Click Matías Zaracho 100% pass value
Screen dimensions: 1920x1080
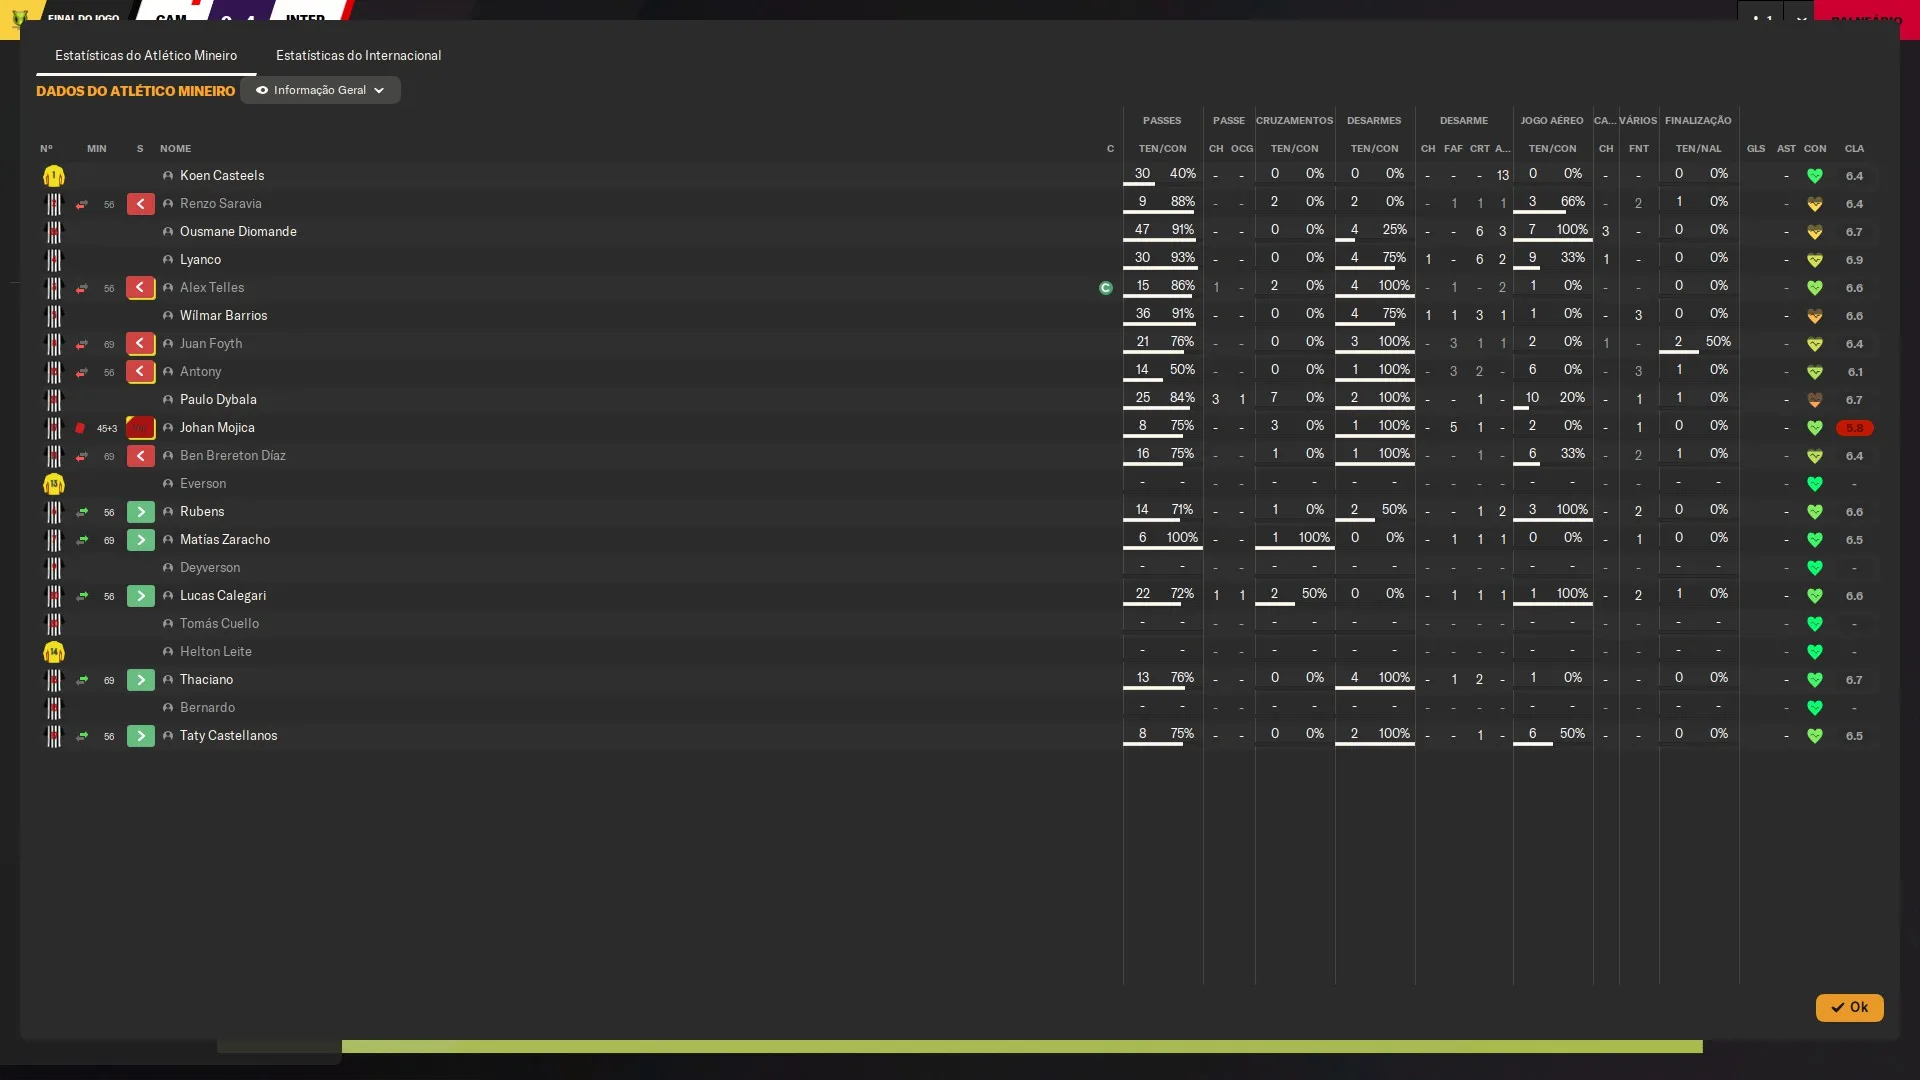click(1182, 538)
